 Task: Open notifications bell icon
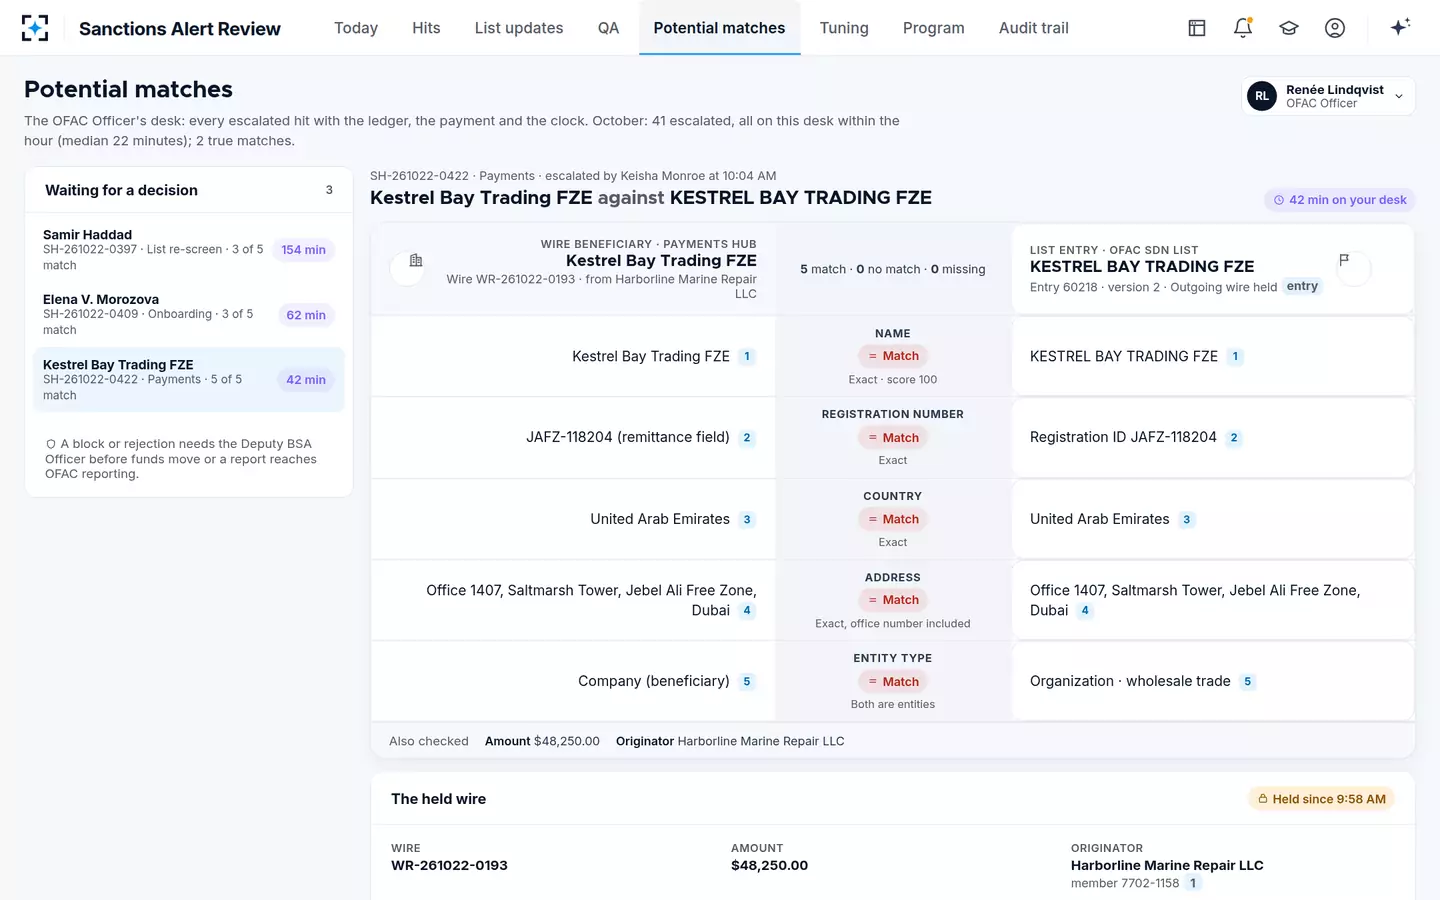[x=1243, y=28]
